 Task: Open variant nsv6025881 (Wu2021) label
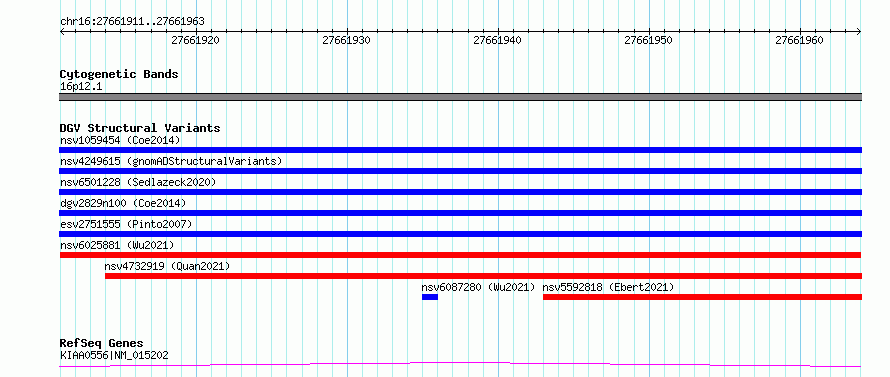pos(117,245)
